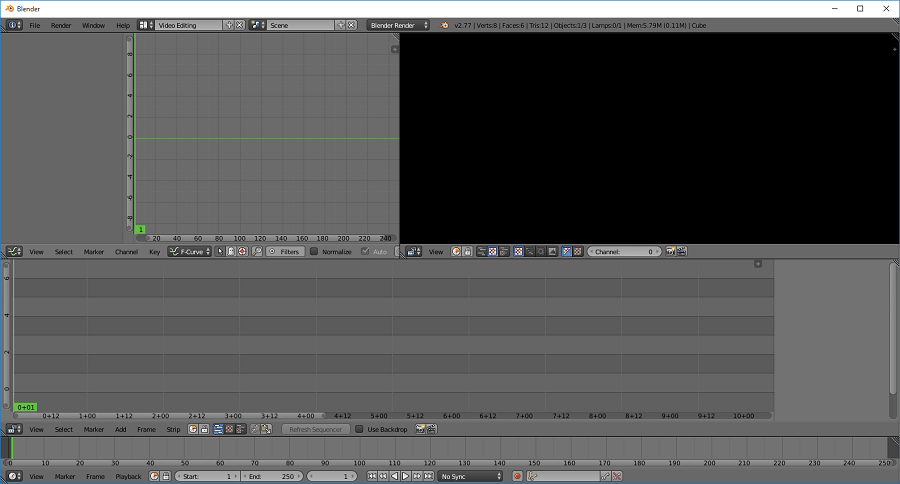Enable Use Backdrop checkbox
The image size is (900, 484).
point(359,429)
